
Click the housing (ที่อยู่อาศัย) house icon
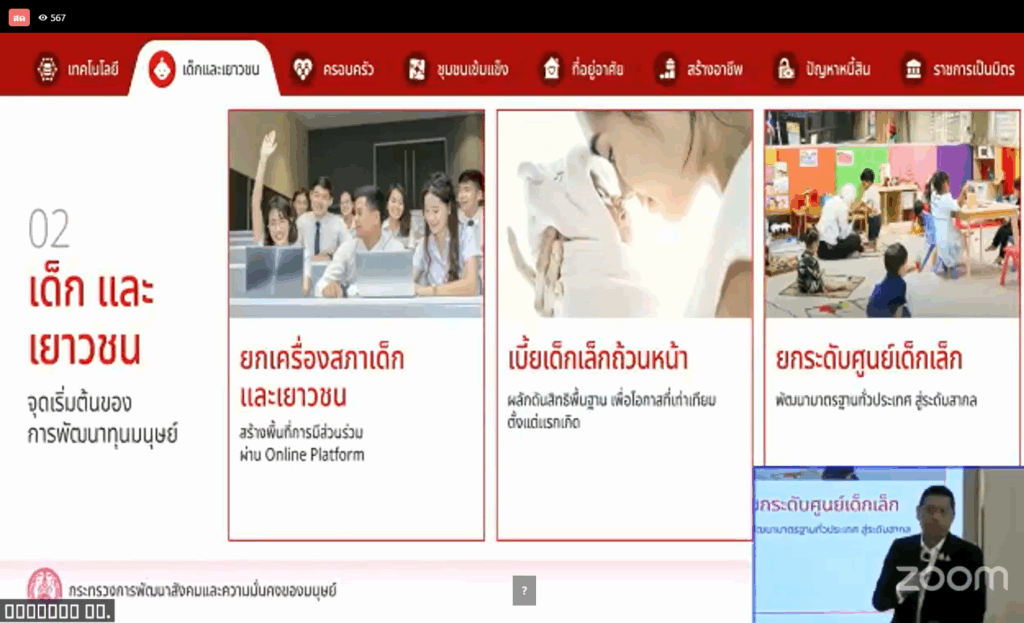[x=551, y=69]
